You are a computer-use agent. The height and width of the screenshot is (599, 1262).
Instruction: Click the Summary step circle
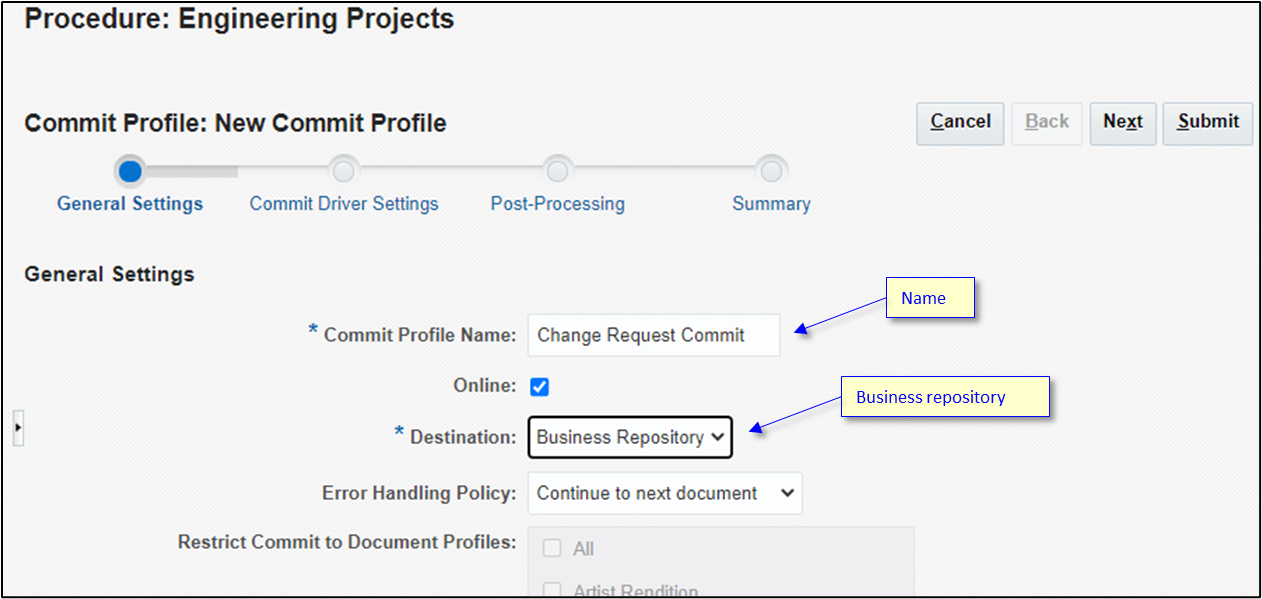click(771, 170)
